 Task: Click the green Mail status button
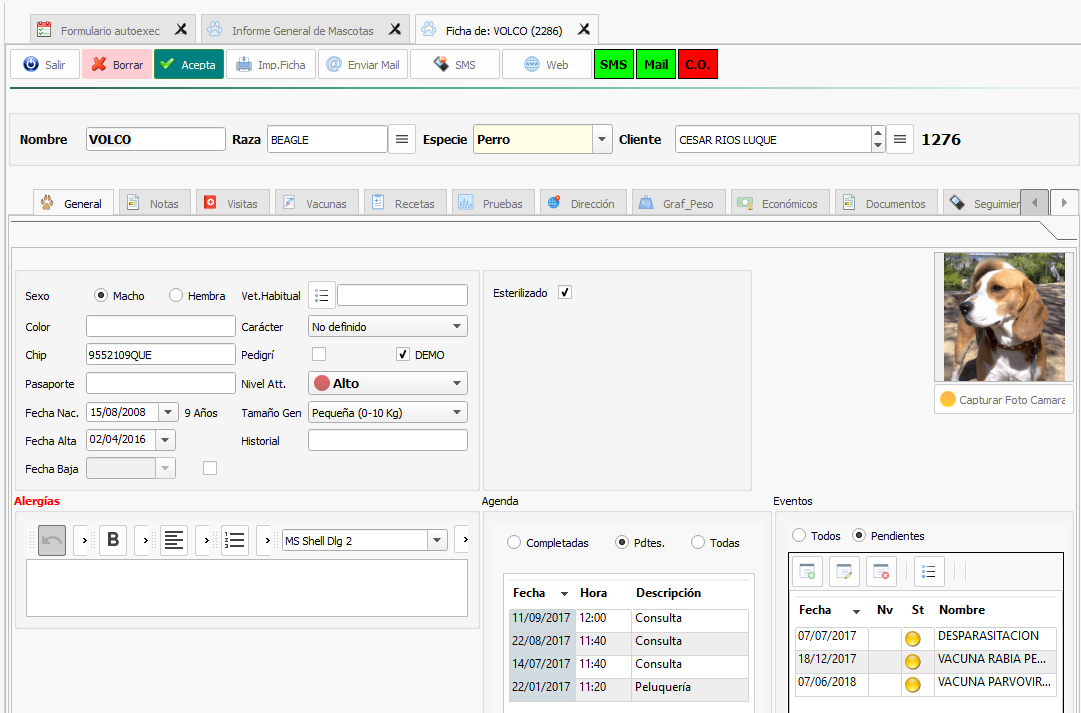click(656, 64)
